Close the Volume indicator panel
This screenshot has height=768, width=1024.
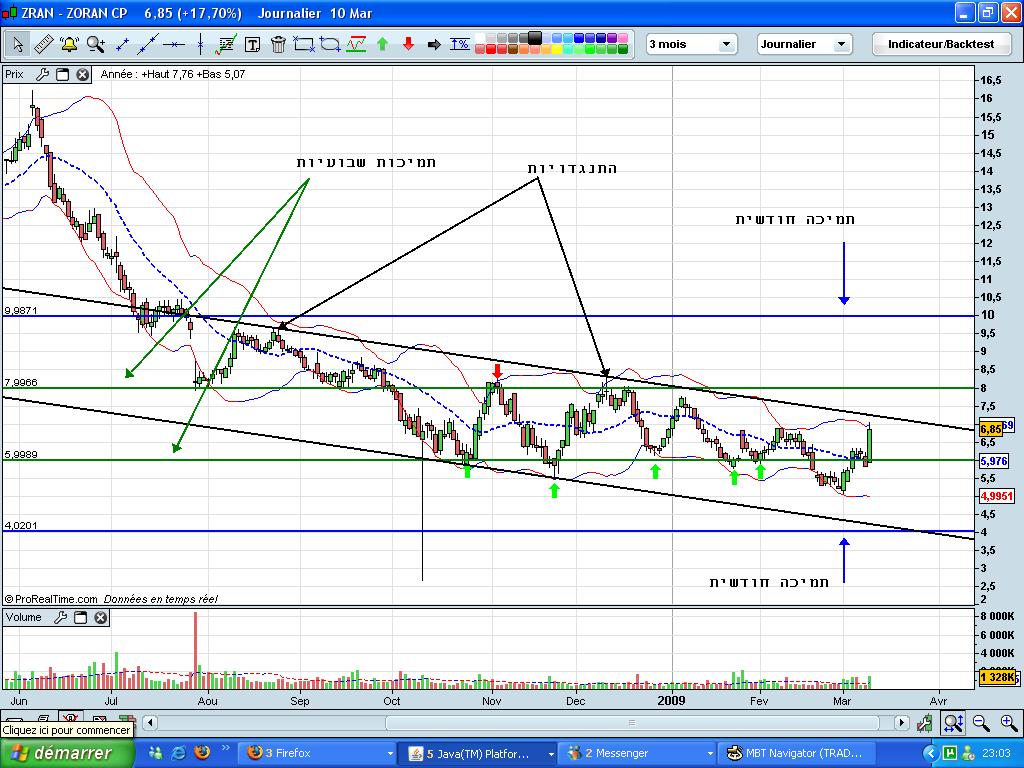pyautogui.click(x=101, y=617)
